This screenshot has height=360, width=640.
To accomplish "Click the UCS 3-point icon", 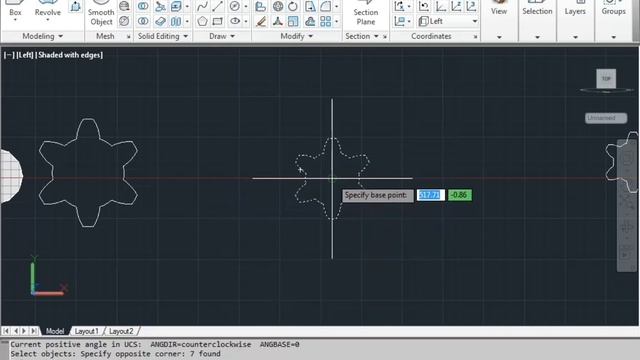I will [471, 6].
